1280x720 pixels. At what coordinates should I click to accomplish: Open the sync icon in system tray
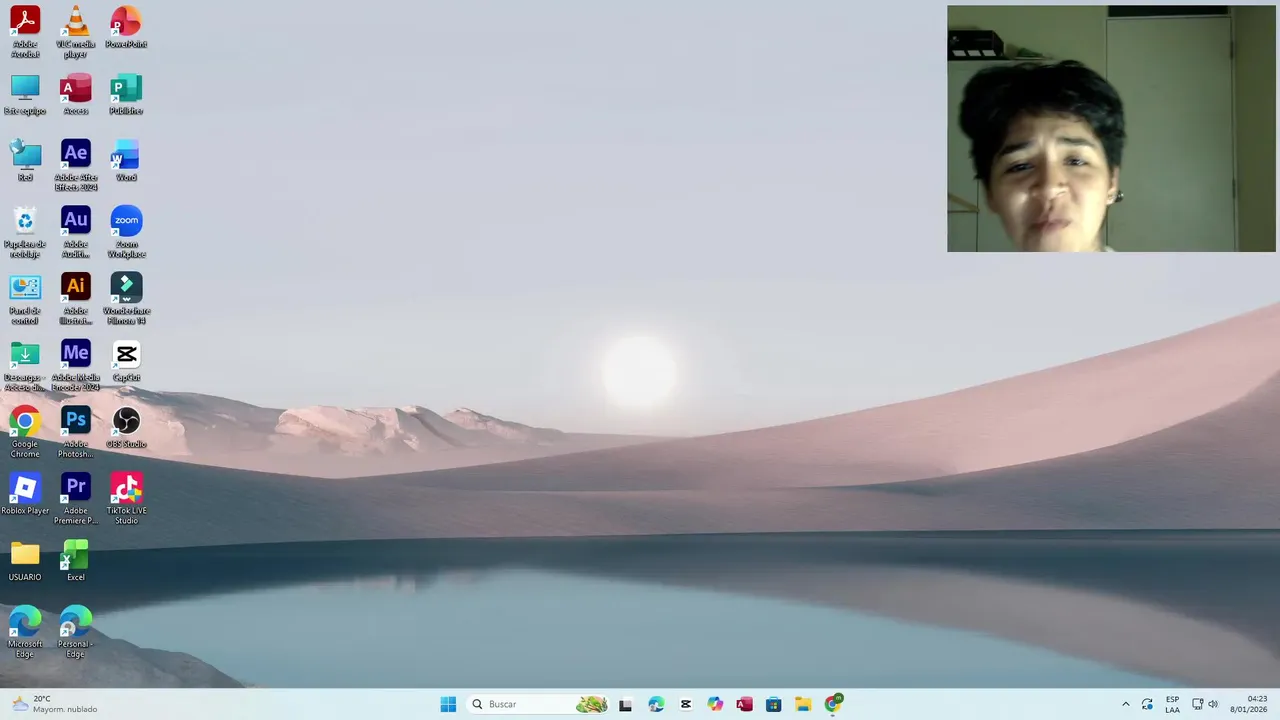1147,704
